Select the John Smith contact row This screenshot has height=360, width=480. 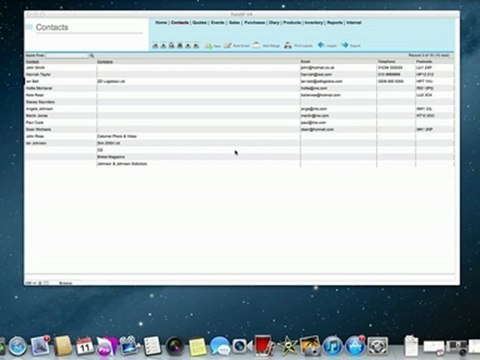coord(240,68)
